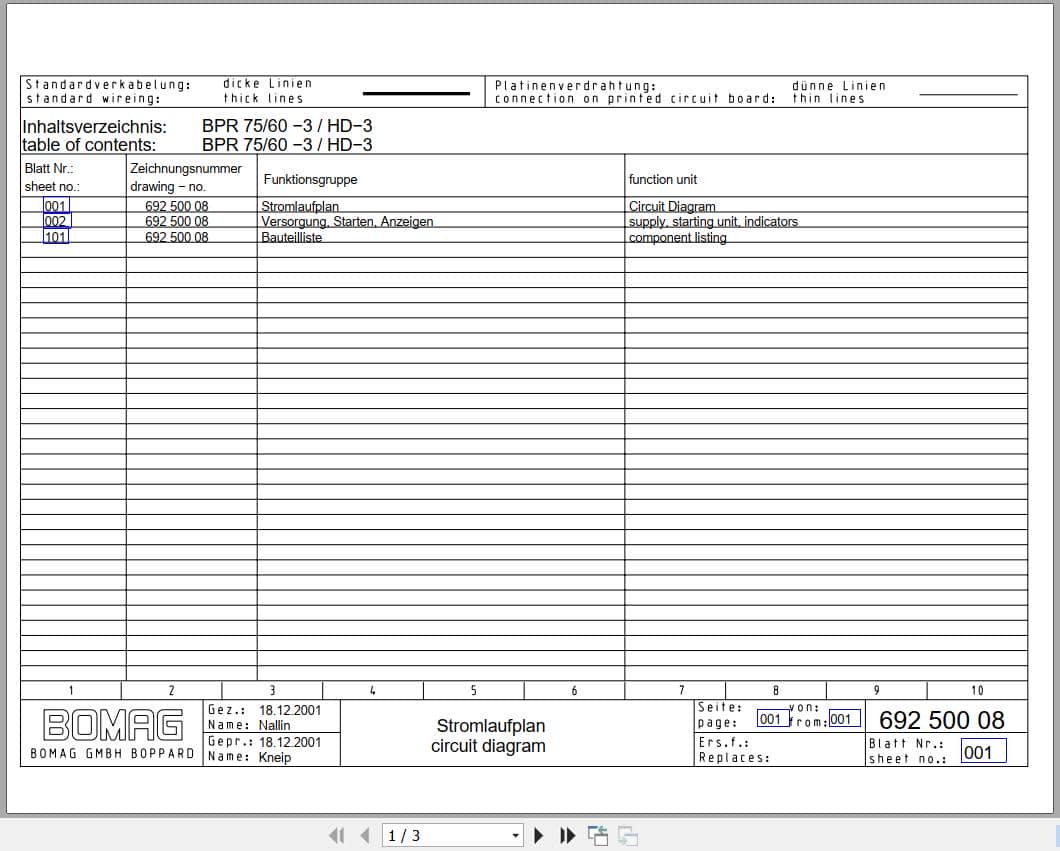Click 'Blatt Nr.:' column header
1060x851 pixels.
[49, 168]
